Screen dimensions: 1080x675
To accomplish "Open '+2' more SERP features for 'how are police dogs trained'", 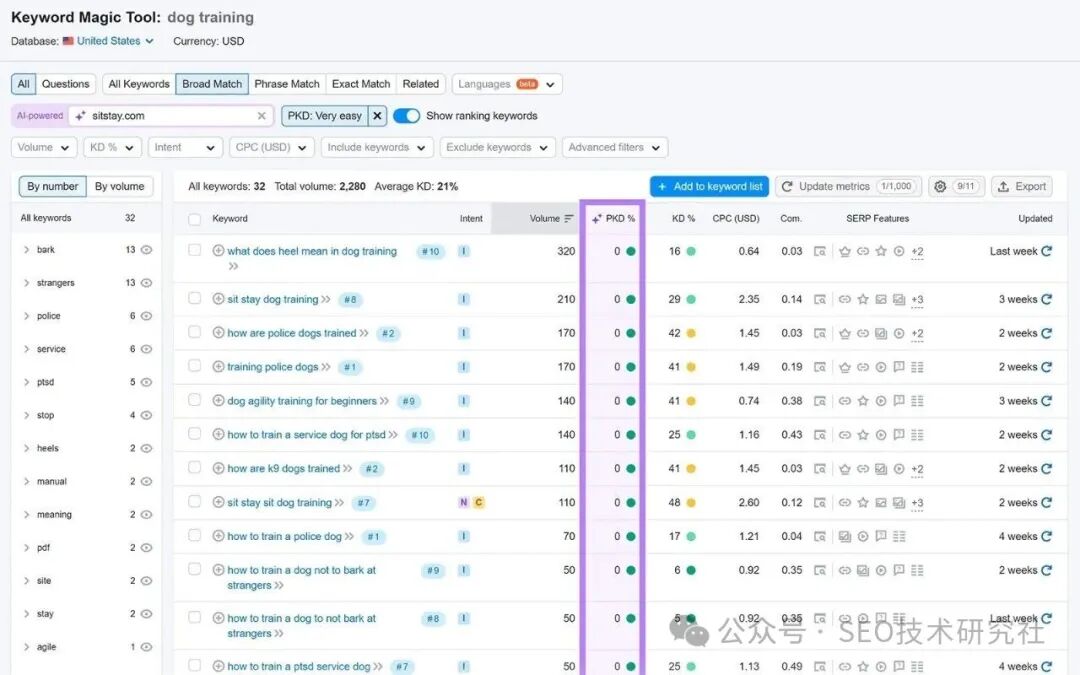I will 917,333.
